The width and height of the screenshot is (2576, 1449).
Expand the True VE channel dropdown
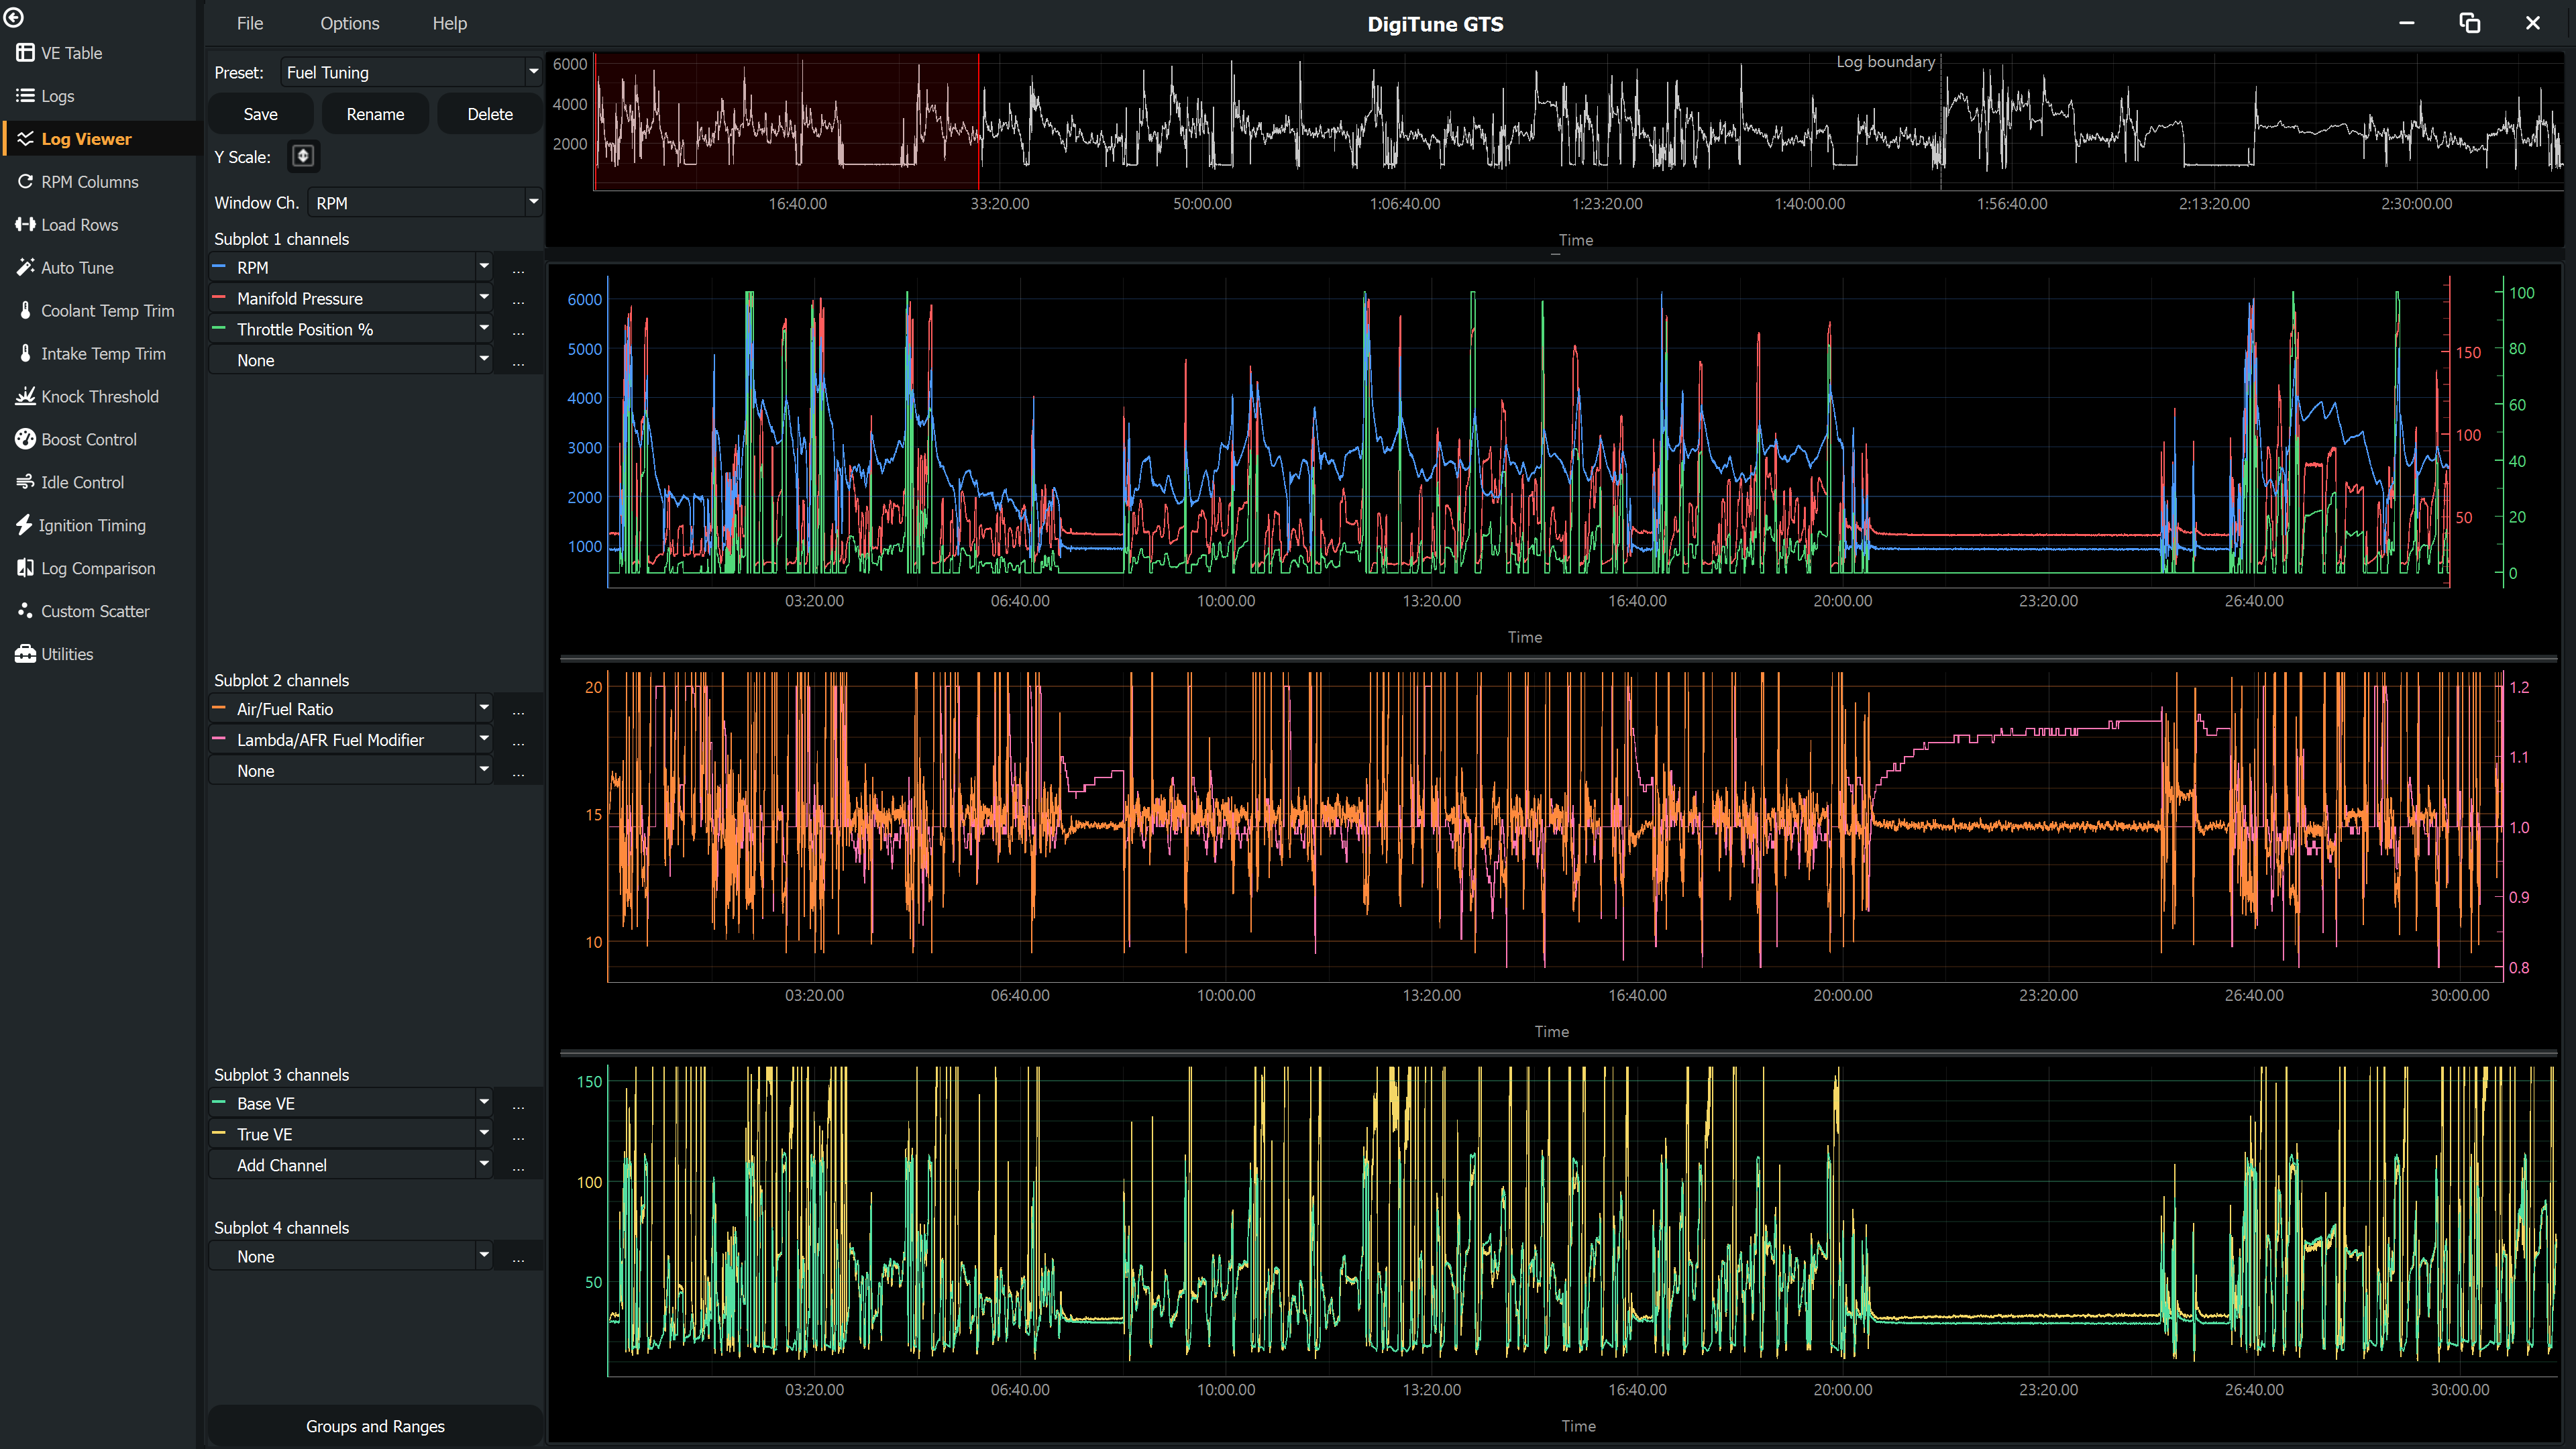(484, 1134)
